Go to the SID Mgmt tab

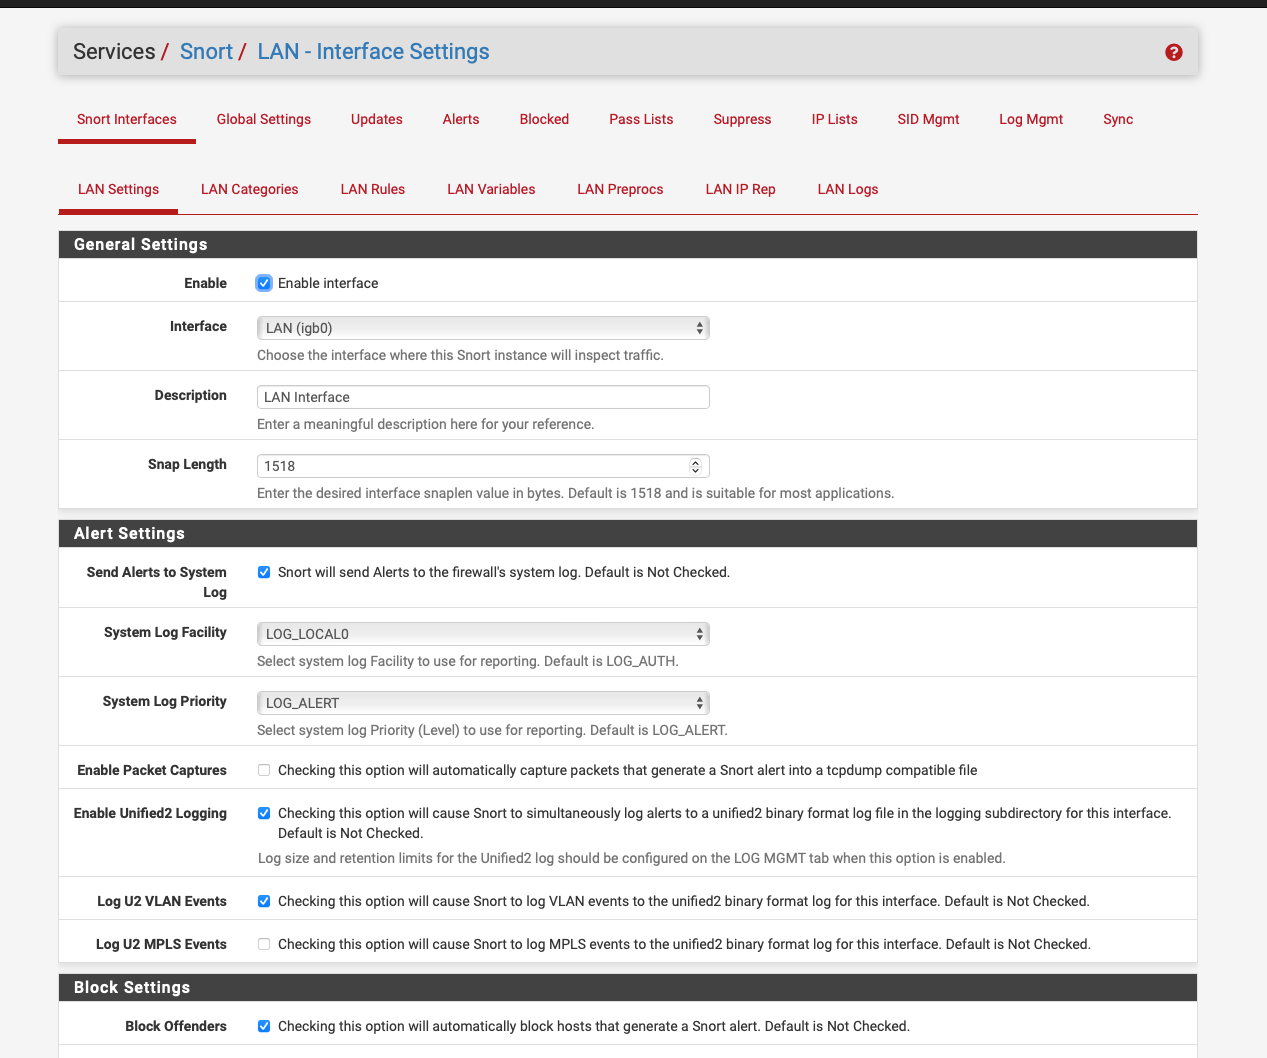pos(928,119)
